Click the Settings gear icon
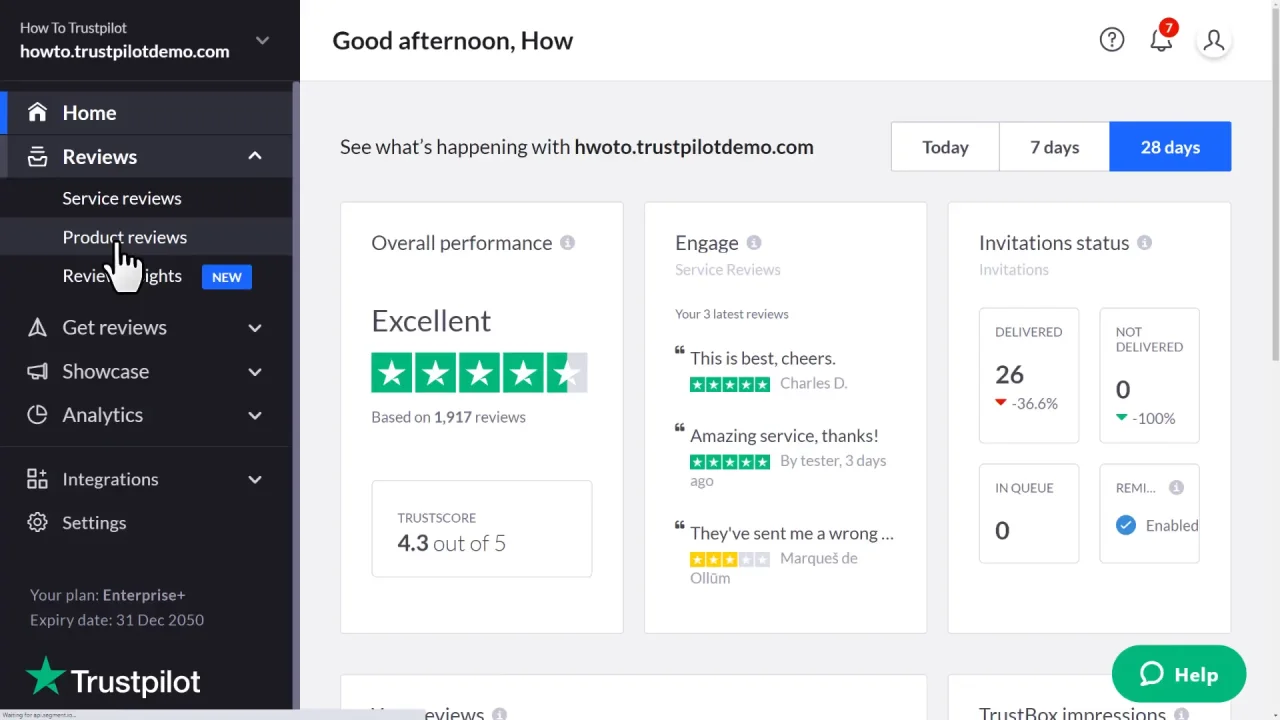The image size is (1280, 720). point(37,523)
